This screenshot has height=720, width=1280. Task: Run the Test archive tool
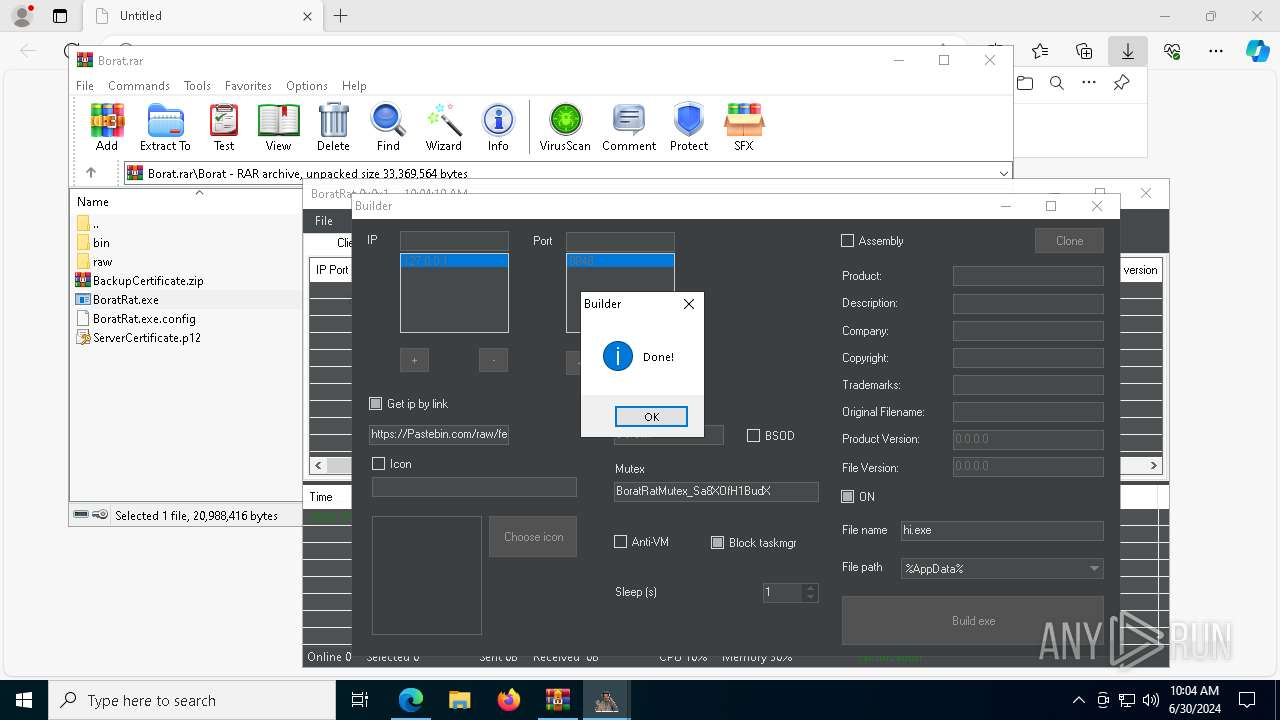[224, 127]
